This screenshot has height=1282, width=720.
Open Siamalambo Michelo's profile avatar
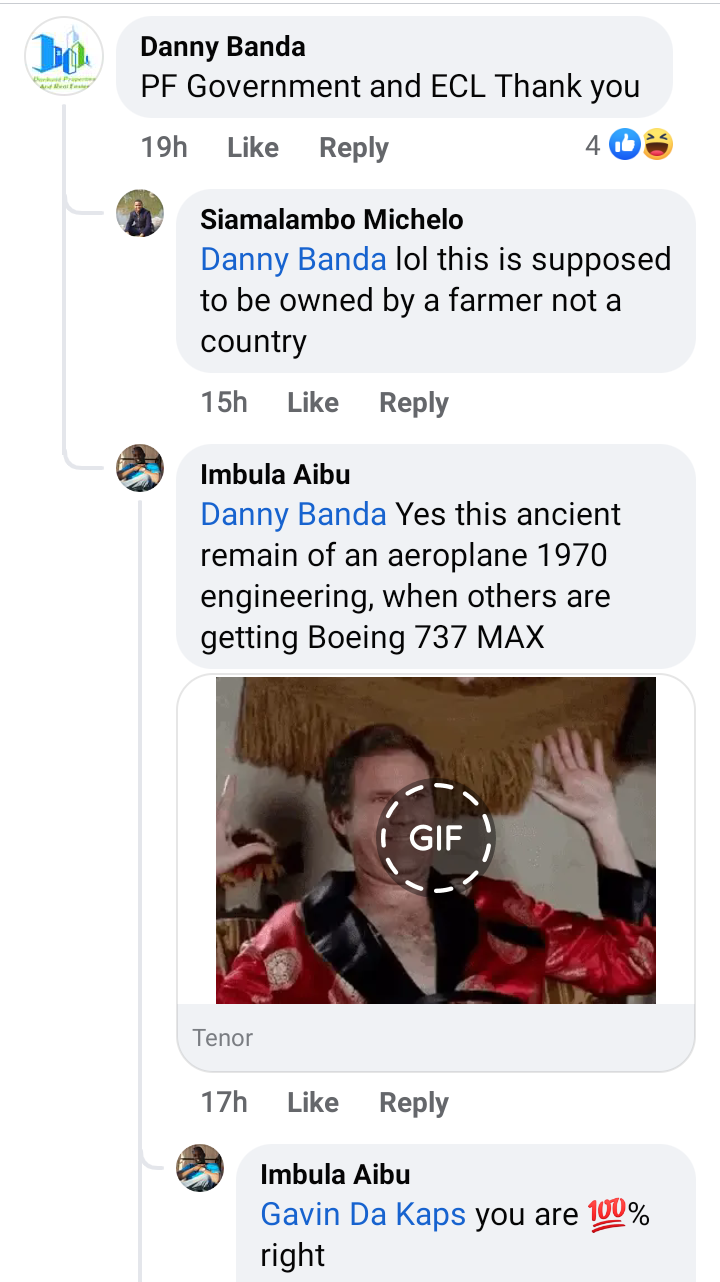pyautogui.click(x=140, y=214)
